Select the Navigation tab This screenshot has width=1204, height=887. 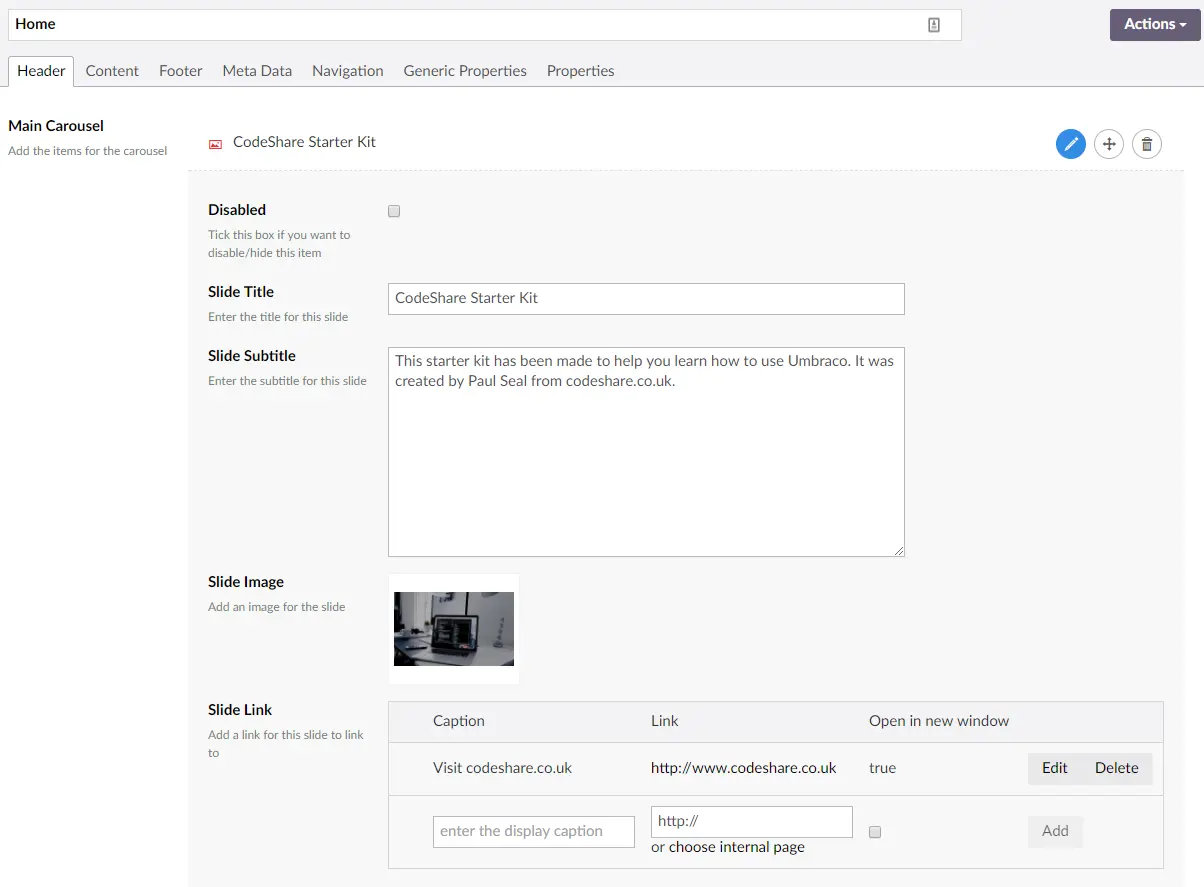(x=348, y=71)
